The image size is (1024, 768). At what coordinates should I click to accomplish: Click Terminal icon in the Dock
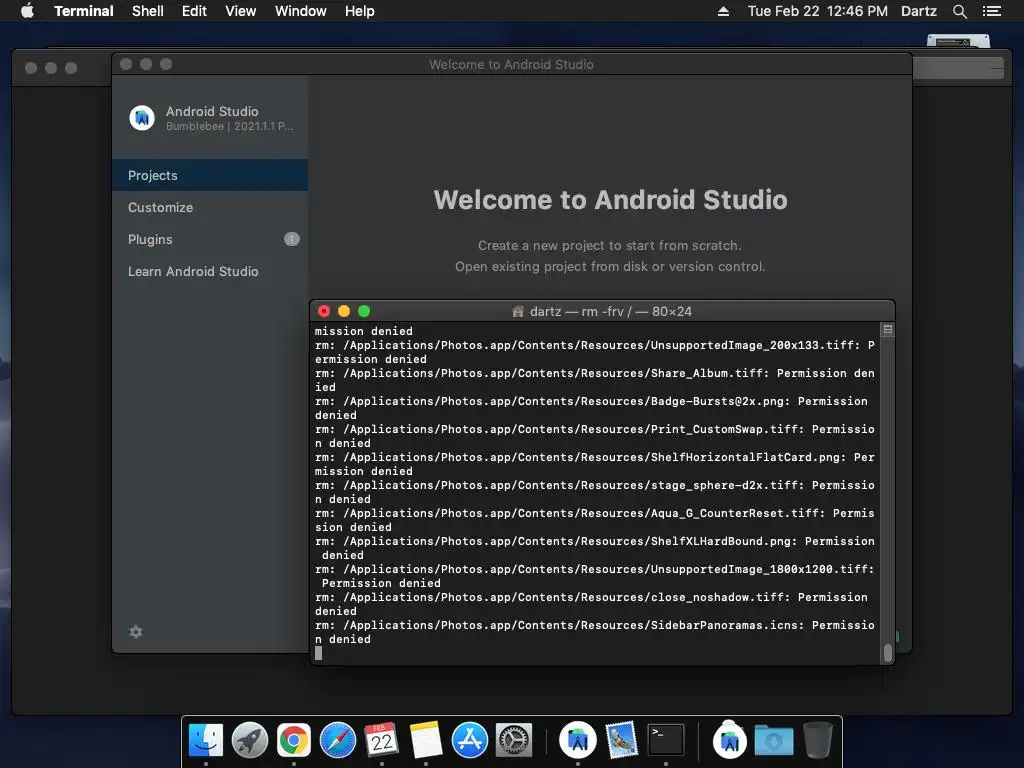tap(665, 741)
